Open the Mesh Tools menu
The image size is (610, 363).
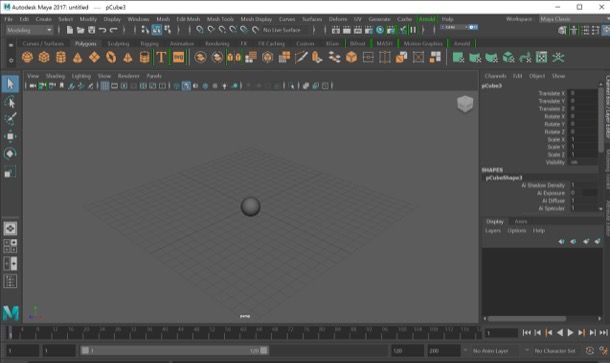(x=220, y=19)
